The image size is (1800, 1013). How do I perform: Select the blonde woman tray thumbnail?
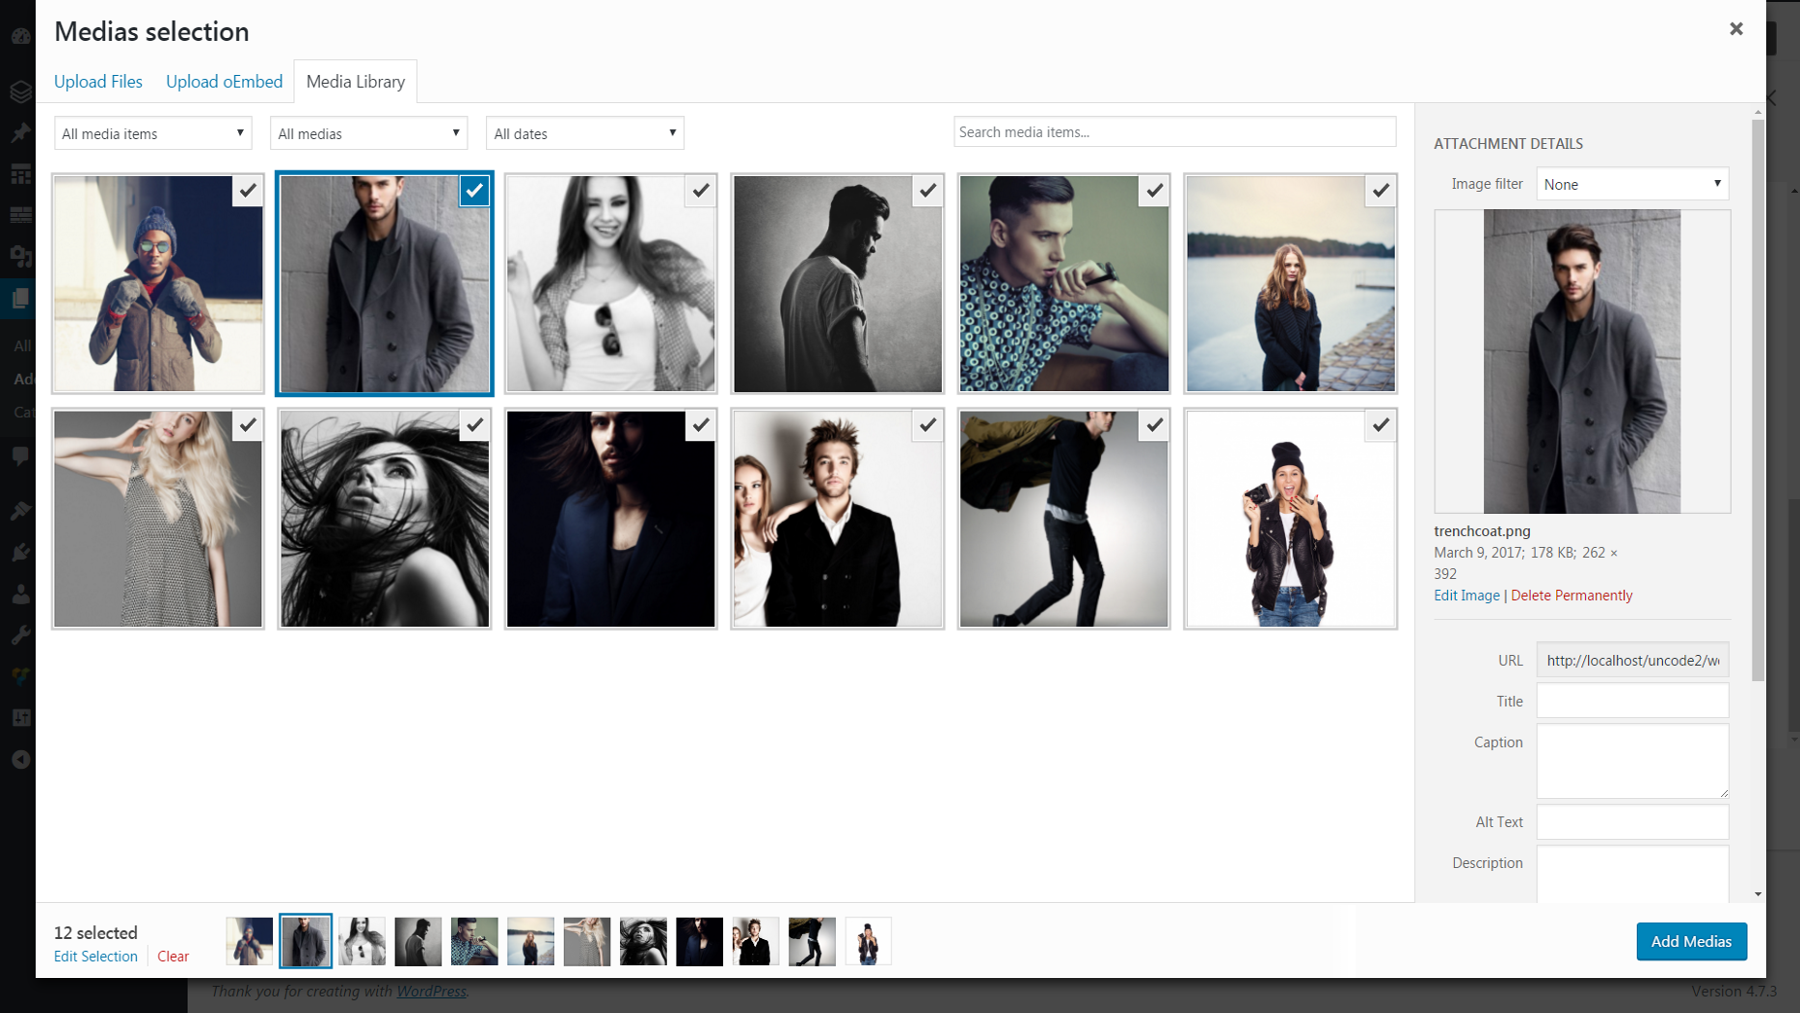(587, 941)
